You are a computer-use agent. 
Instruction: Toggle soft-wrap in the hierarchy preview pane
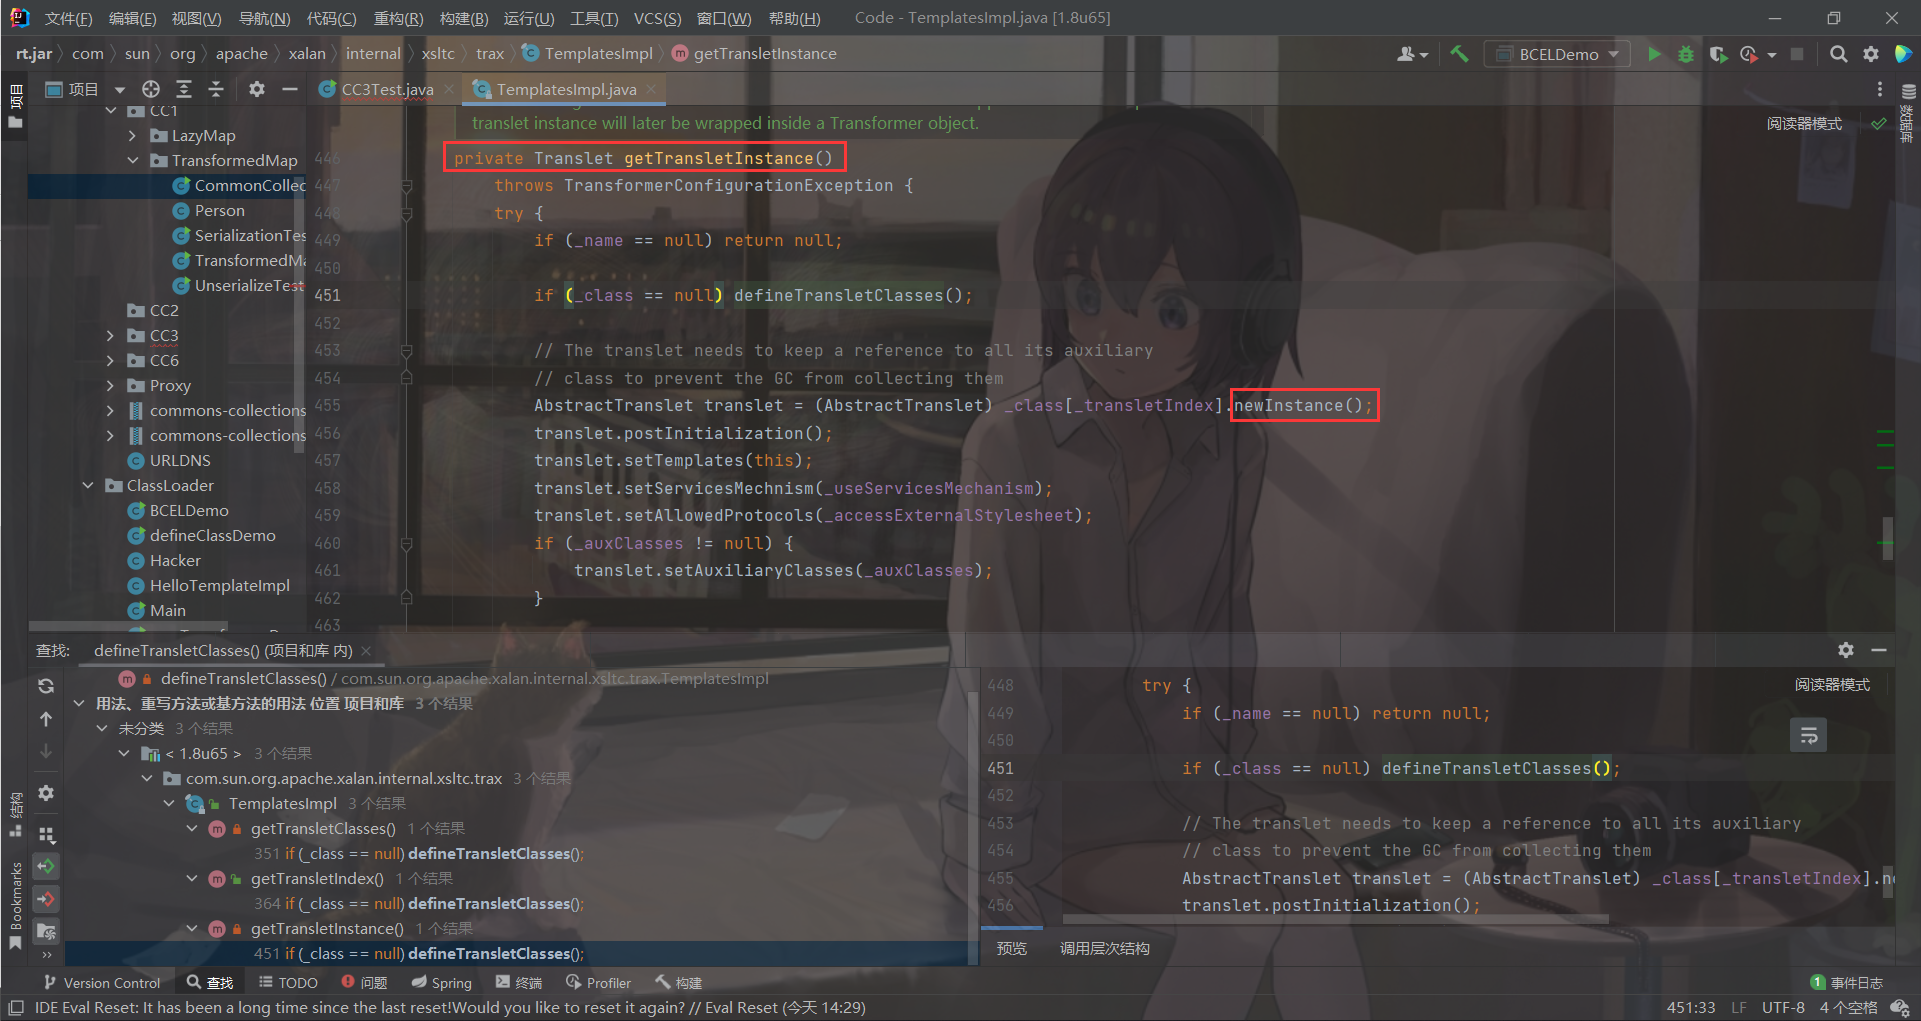point(1809,735)
